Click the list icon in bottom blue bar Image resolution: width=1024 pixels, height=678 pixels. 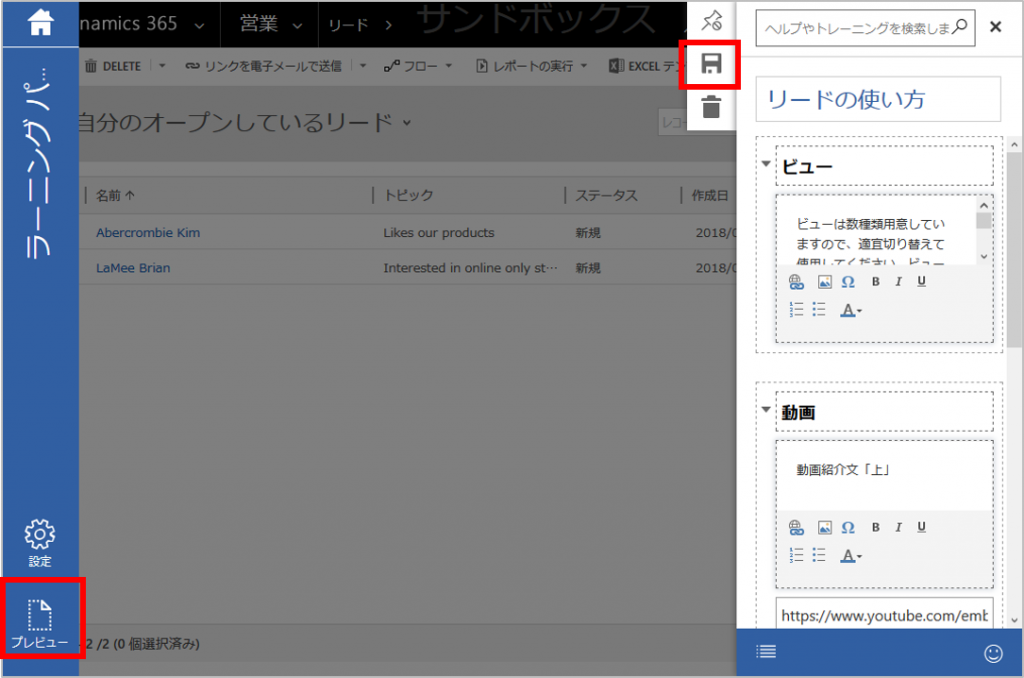pyautogui.click(x=766, y=653)
